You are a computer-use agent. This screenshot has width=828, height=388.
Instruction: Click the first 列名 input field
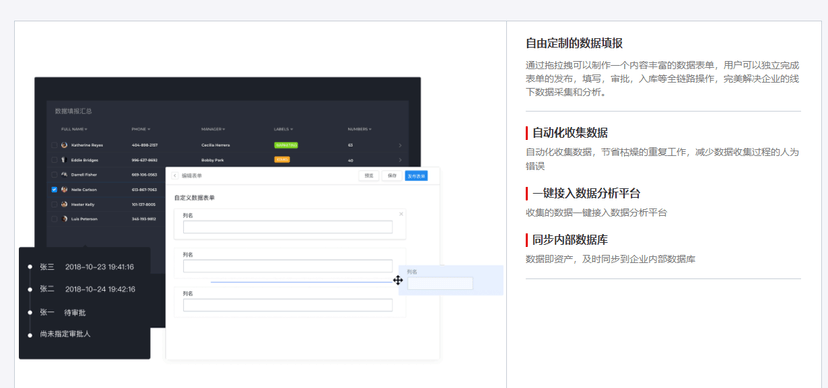tap(288, 227)
